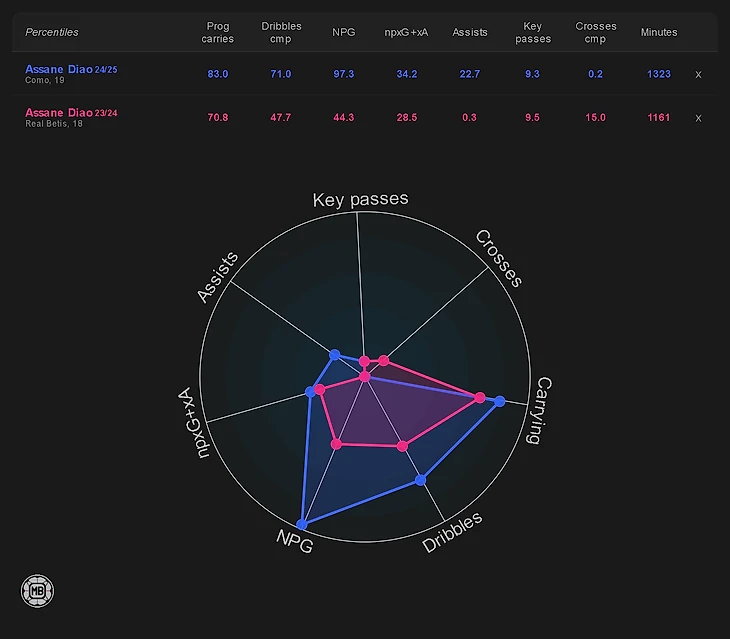Click the blue Carrying data point
The image size is (730, 639).
pos(500,401)
